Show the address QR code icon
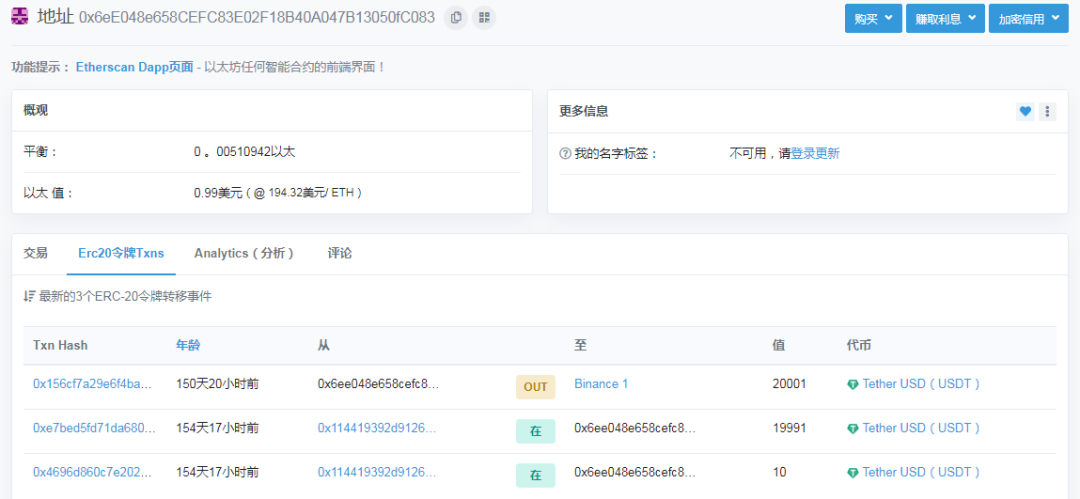1080x499 pixels. pos(484,18)
